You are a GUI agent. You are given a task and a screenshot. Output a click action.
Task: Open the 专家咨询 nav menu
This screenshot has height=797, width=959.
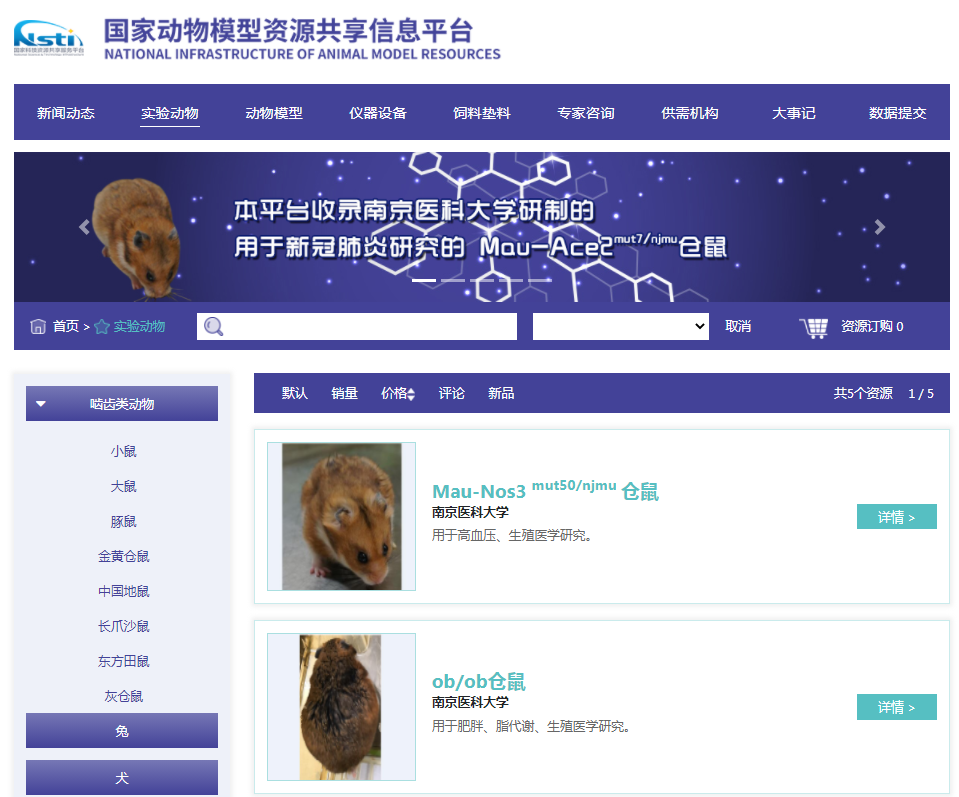586,113
